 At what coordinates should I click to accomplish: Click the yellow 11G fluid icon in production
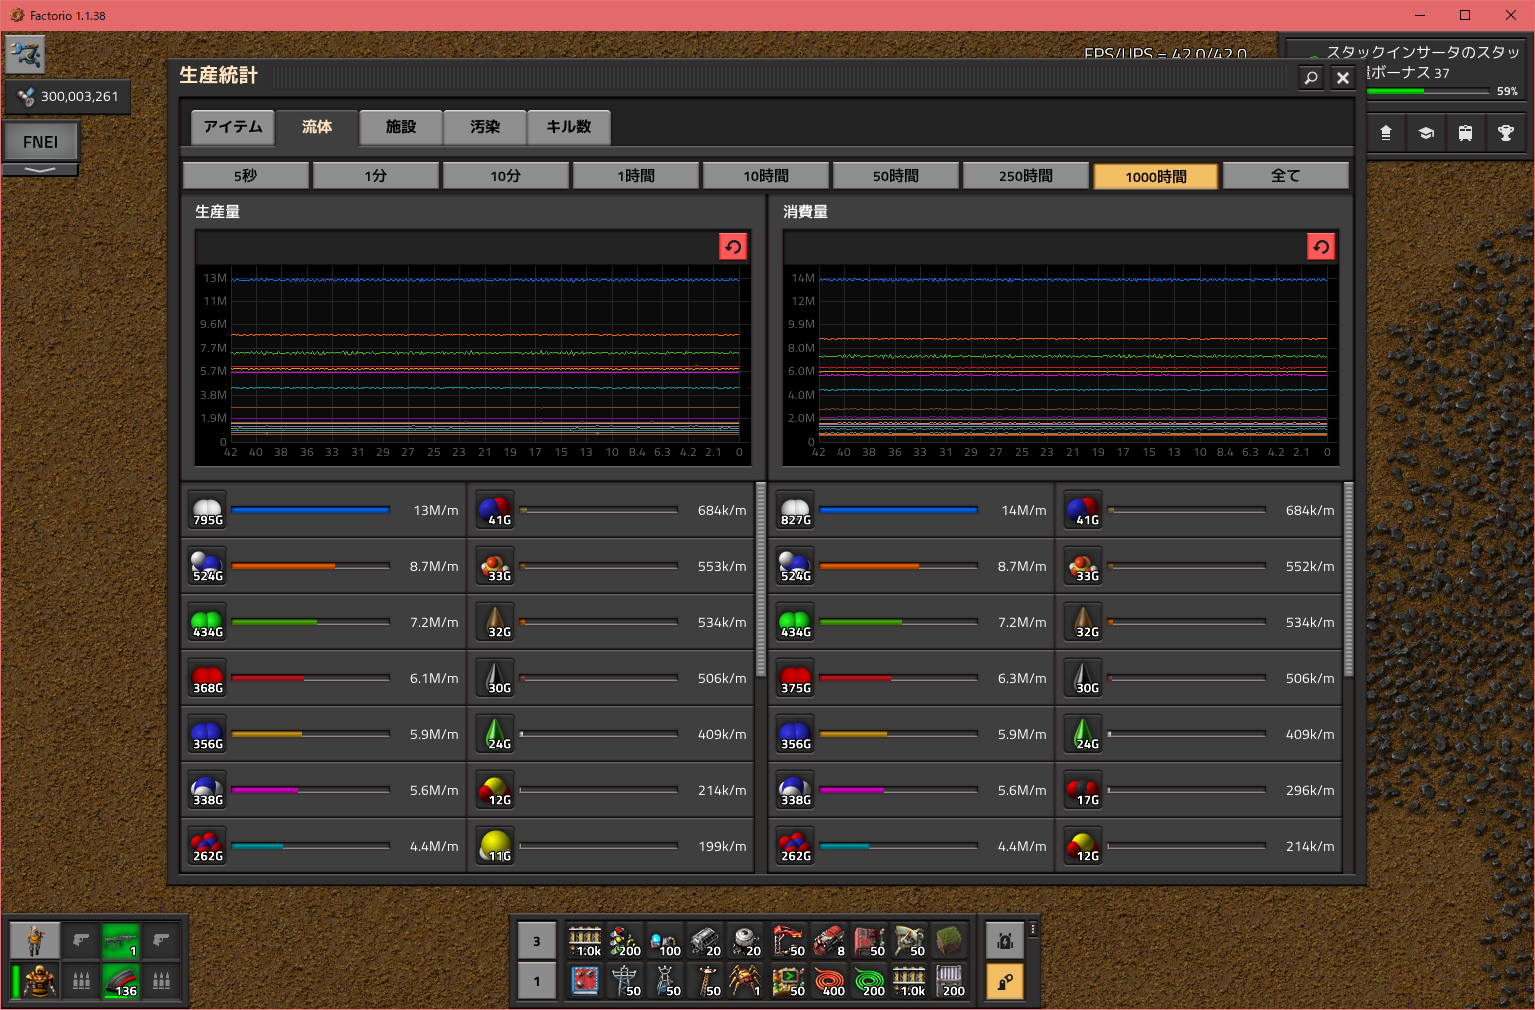coord(496,846)
